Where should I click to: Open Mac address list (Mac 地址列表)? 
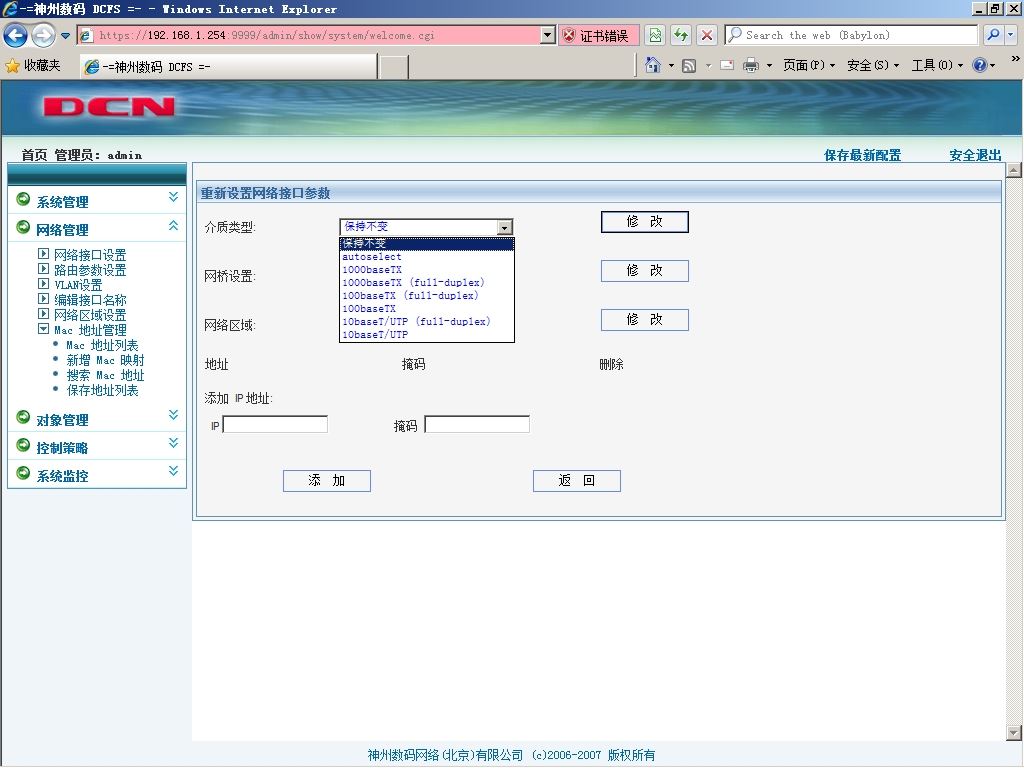click(x=102, y=345)
